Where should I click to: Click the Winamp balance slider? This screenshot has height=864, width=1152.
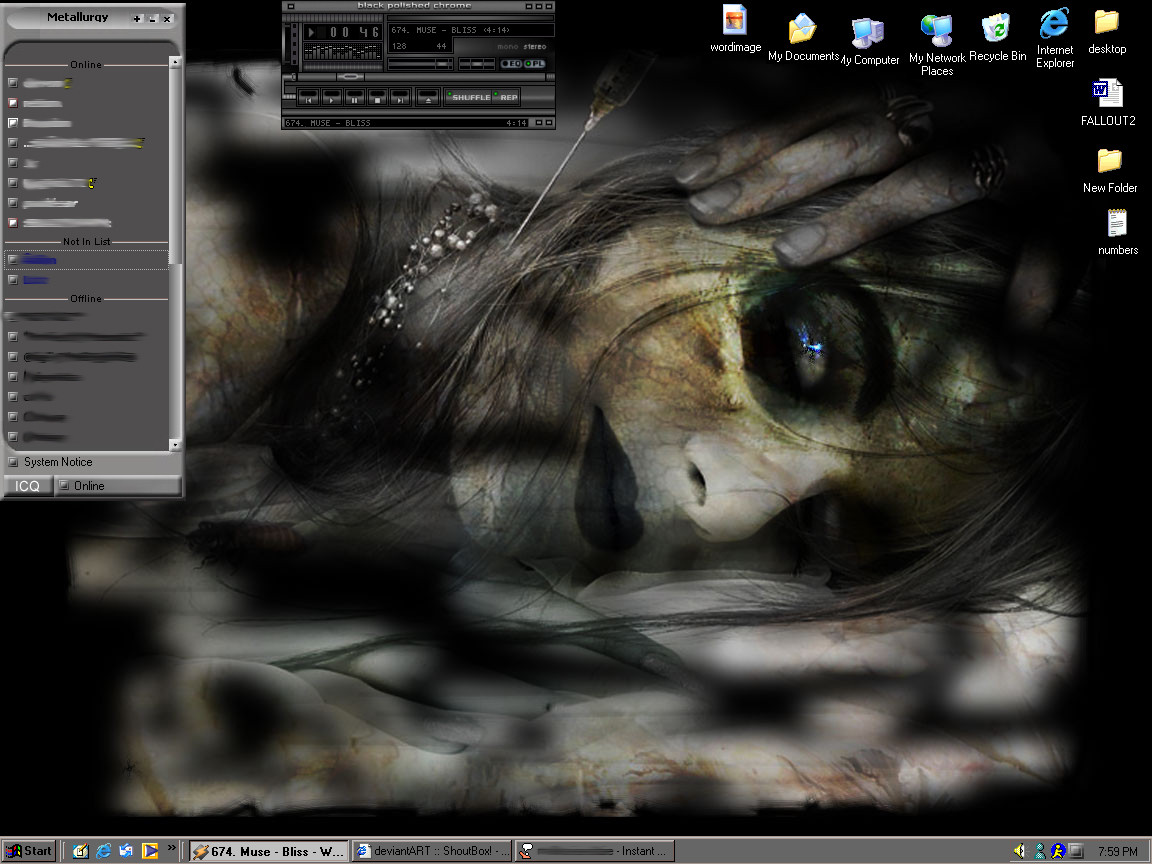[x=476, y=64]
